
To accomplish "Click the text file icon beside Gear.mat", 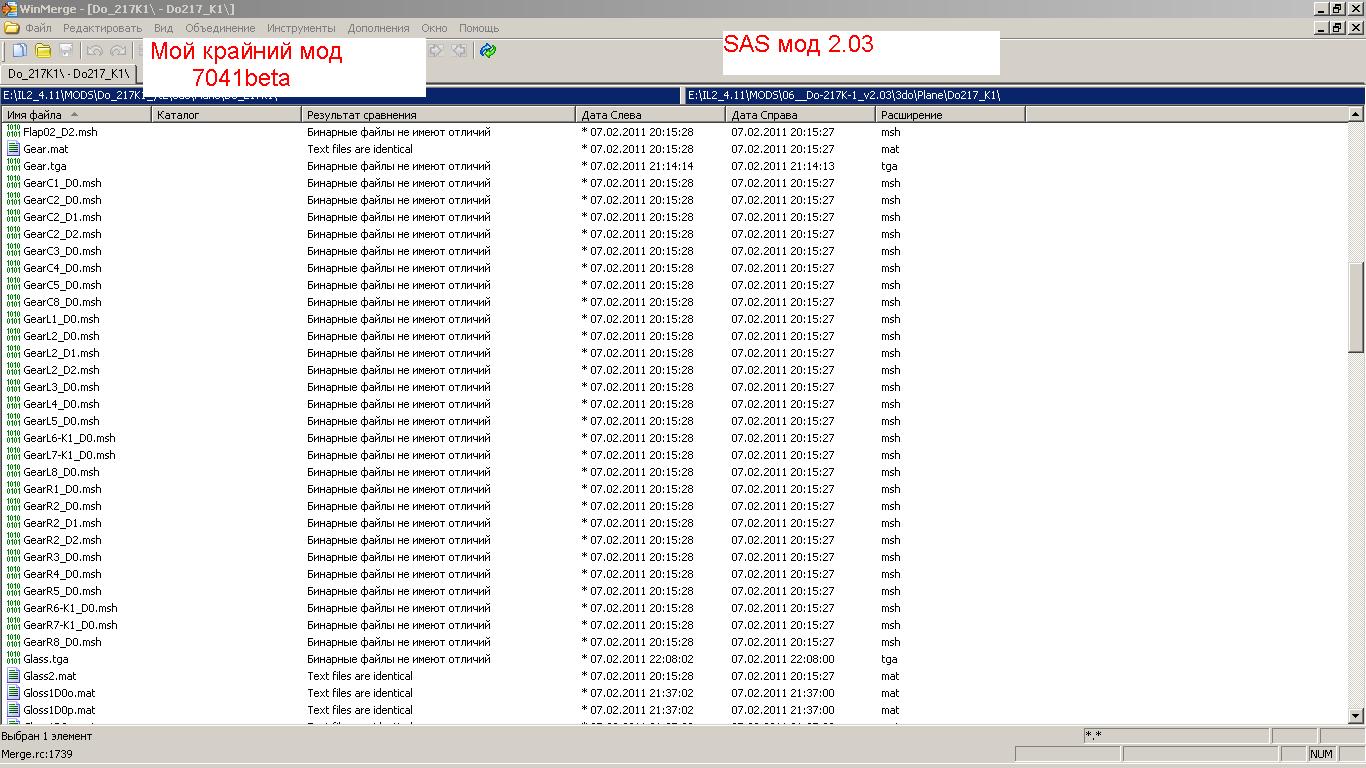I will point(14,149).
